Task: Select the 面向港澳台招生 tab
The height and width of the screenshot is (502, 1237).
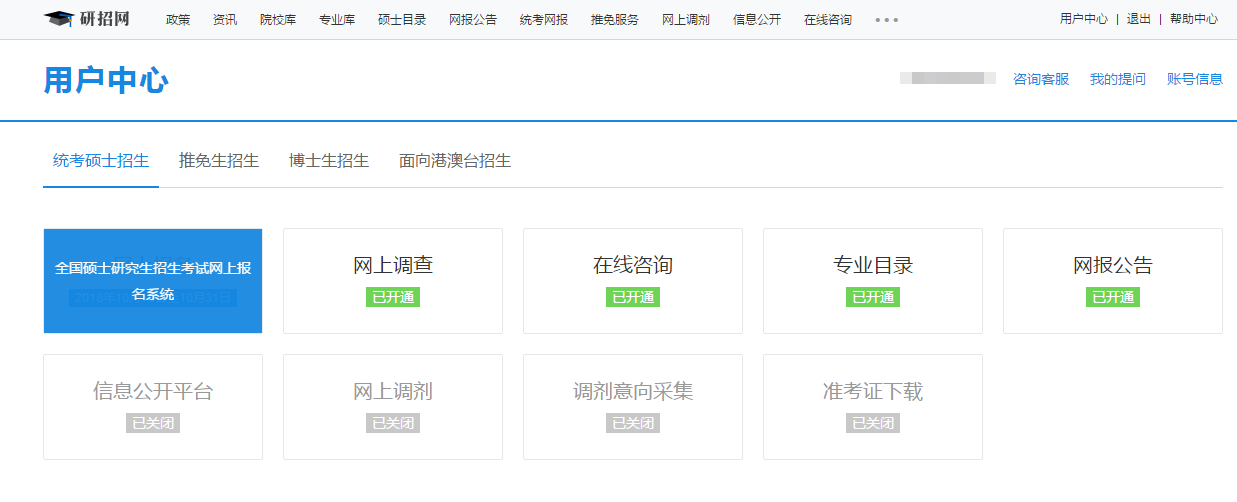Action: [x=454, y=161]
